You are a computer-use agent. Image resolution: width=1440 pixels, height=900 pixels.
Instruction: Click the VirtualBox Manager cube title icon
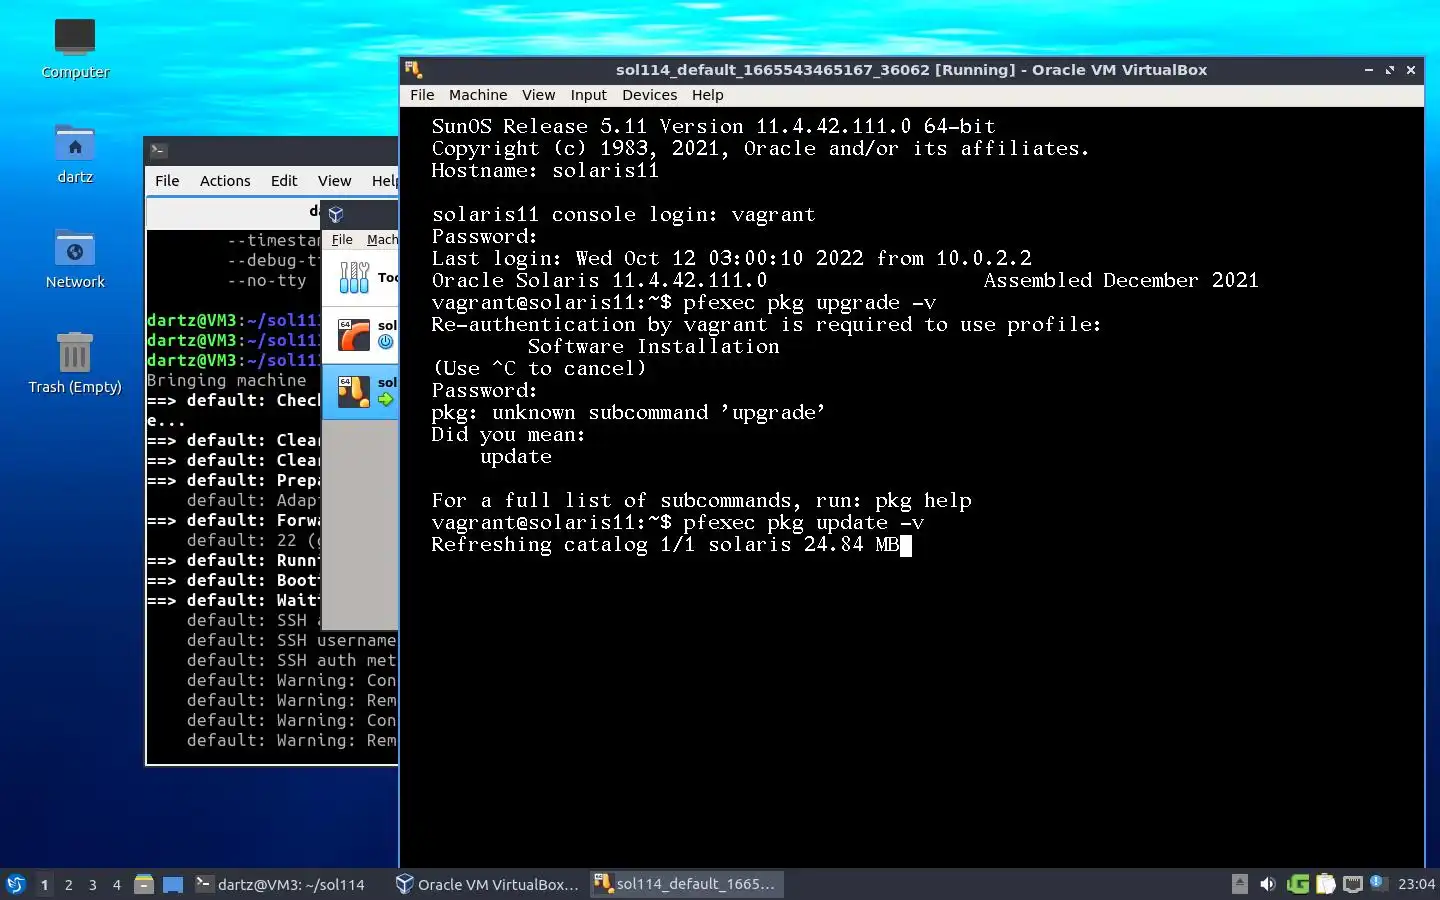[x=336, y=214]
